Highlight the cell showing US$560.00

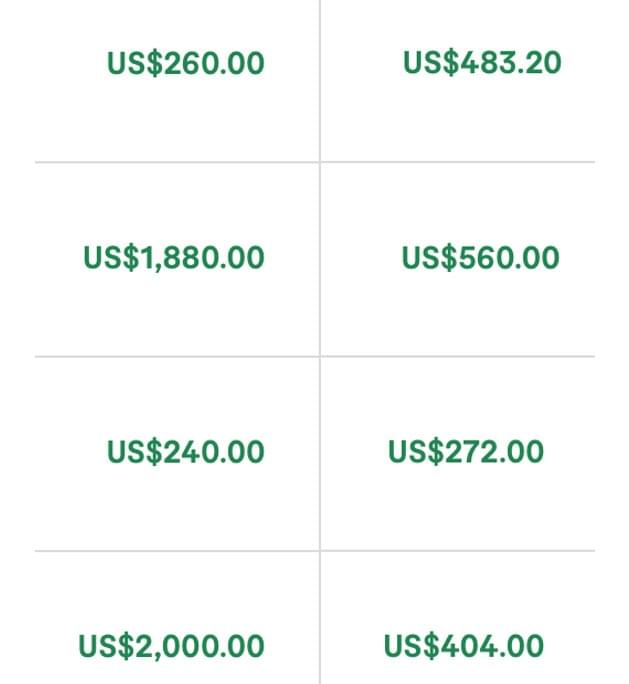pos(458,305)
